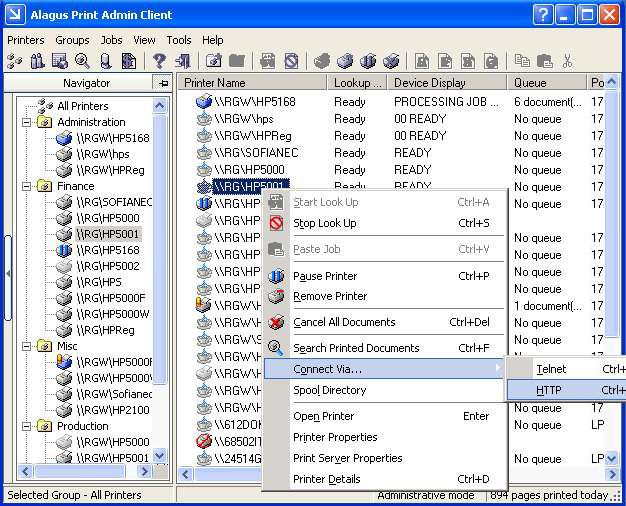Click the All Printers icon in Navigator
Image resolution: width=626 pixels, height=506 pixels.
[x=45, y=106]
